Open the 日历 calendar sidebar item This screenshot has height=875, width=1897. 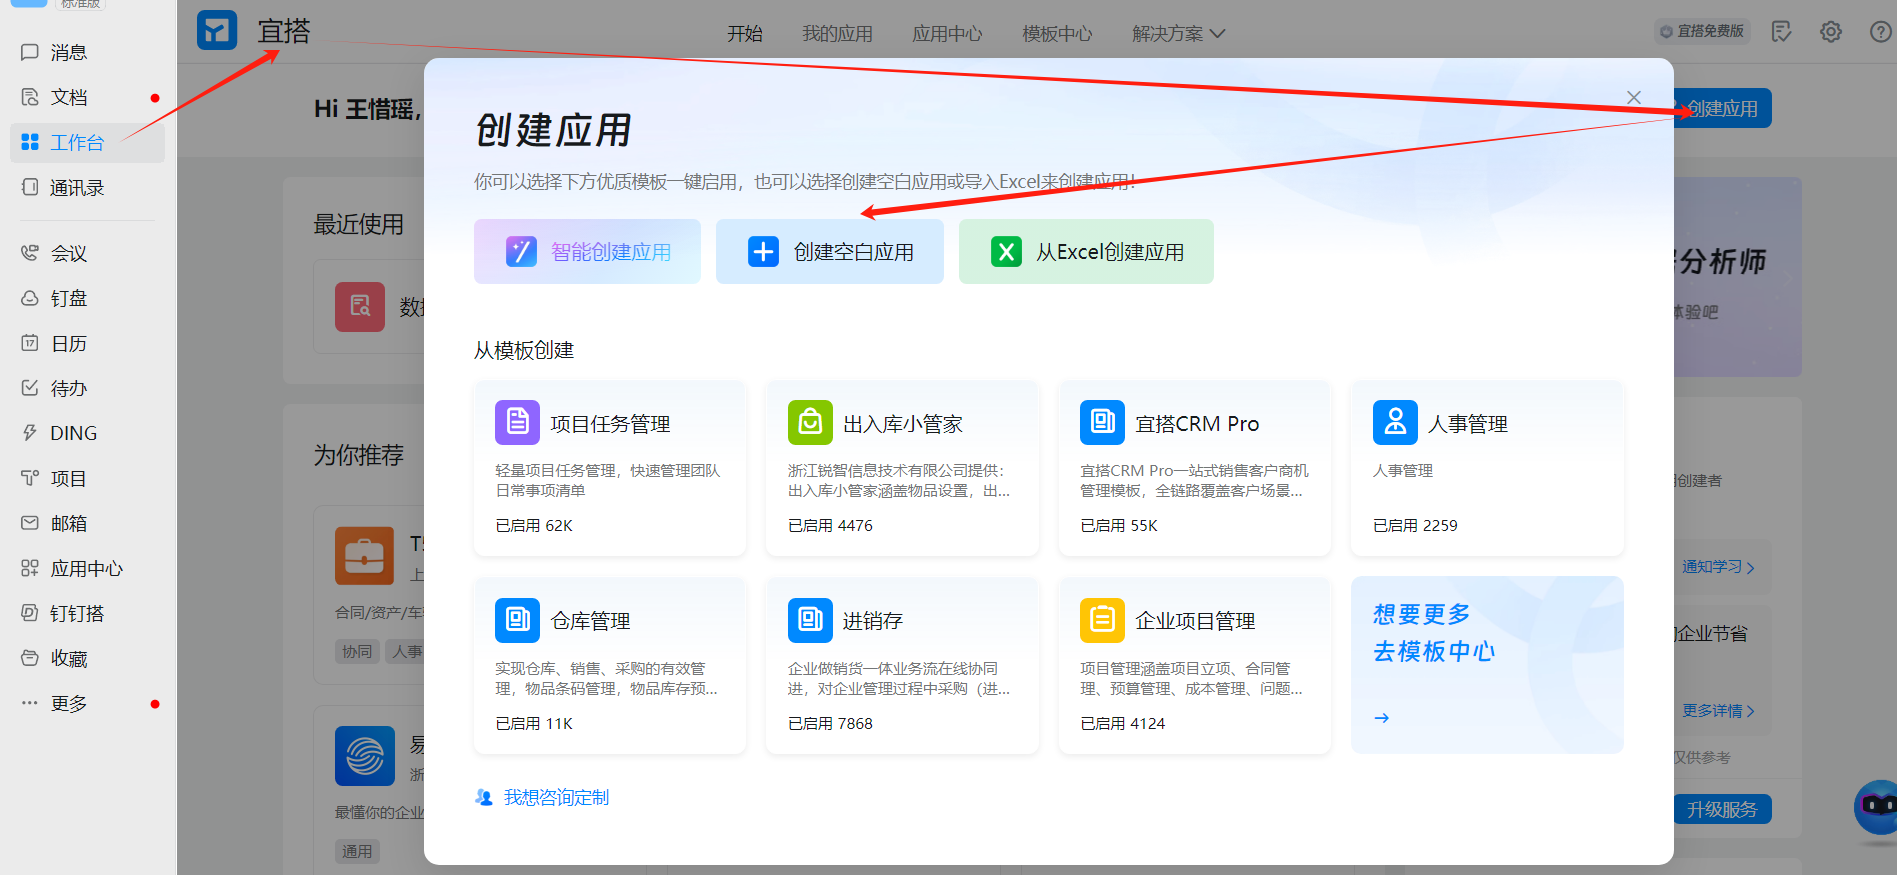(x=87, y=343)
